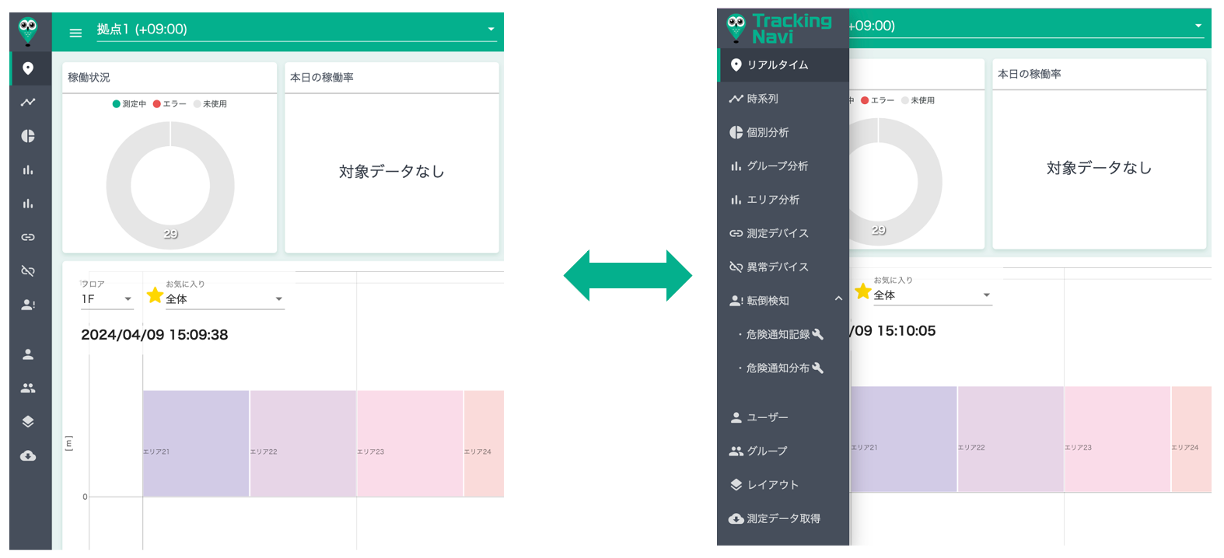
Task: Collapse the 転倒検知 submenu in expanded sidebar
Action: 838,300
